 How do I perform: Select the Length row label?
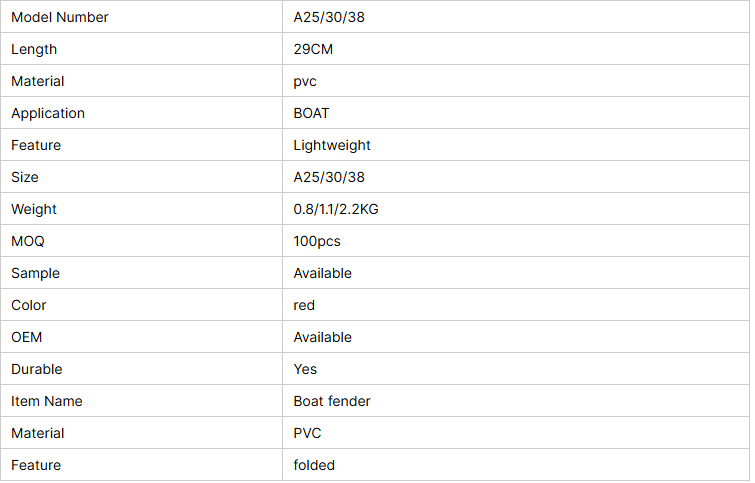(x=34, y=49)
